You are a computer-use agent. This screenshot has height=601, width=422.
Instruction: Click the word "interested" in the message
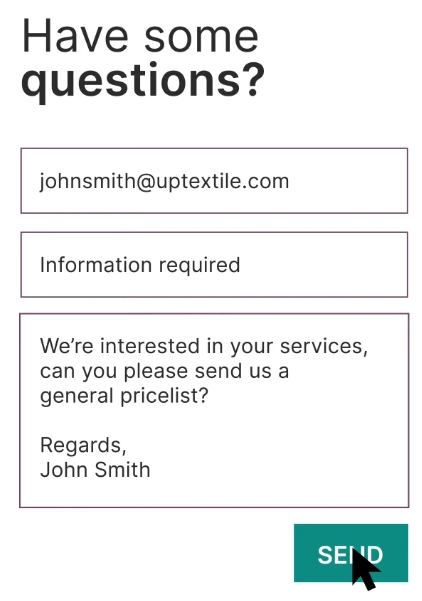[x=150, y=346]
